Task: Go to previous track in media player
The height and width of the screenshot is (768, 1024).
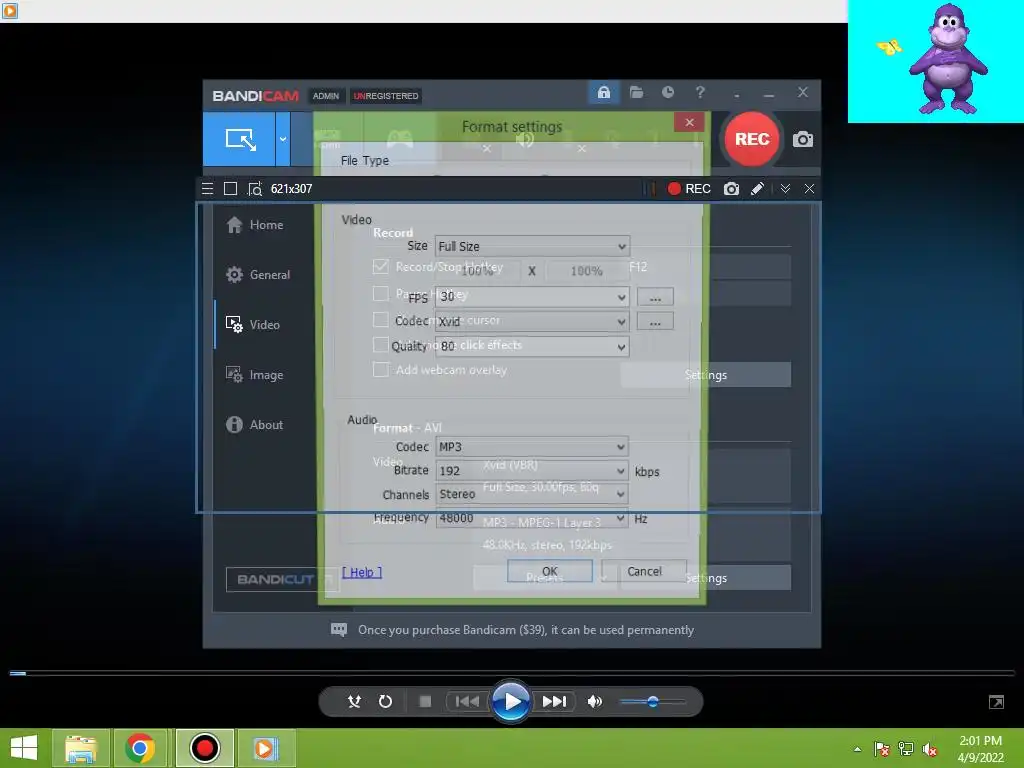Action: click(x=466, y=701)
